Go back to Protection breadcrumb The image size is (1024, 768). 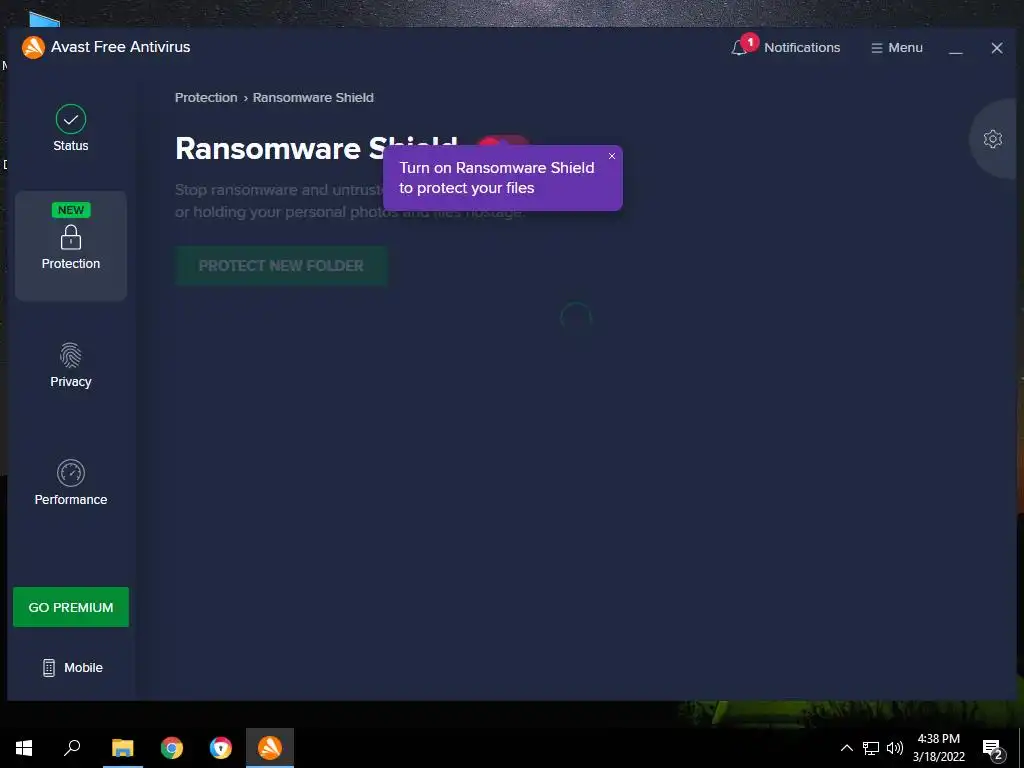click(x=206, y=97)
